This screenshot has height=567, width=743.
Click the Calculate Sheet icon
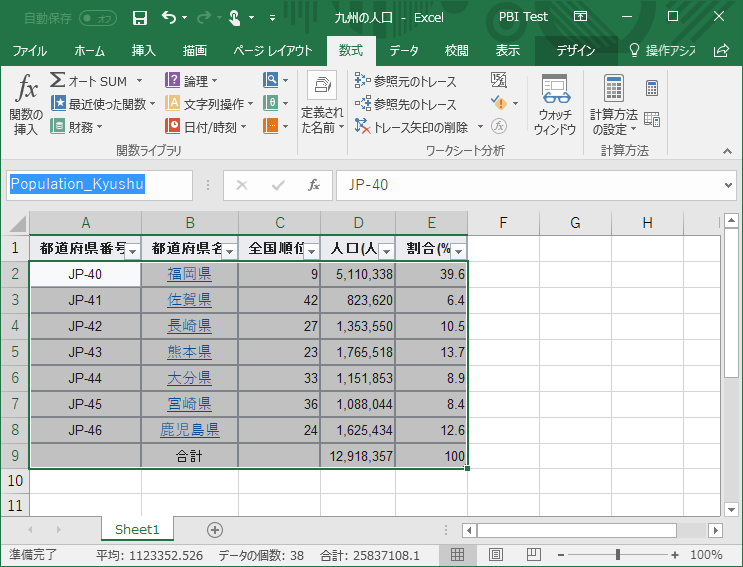(x=652, y=119)
